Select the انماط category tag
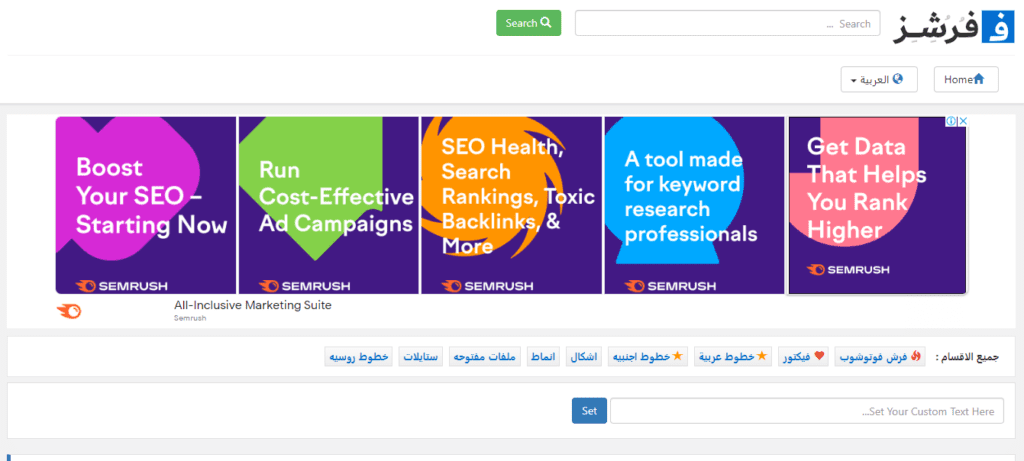1024x461 pixels. point(544,357)
